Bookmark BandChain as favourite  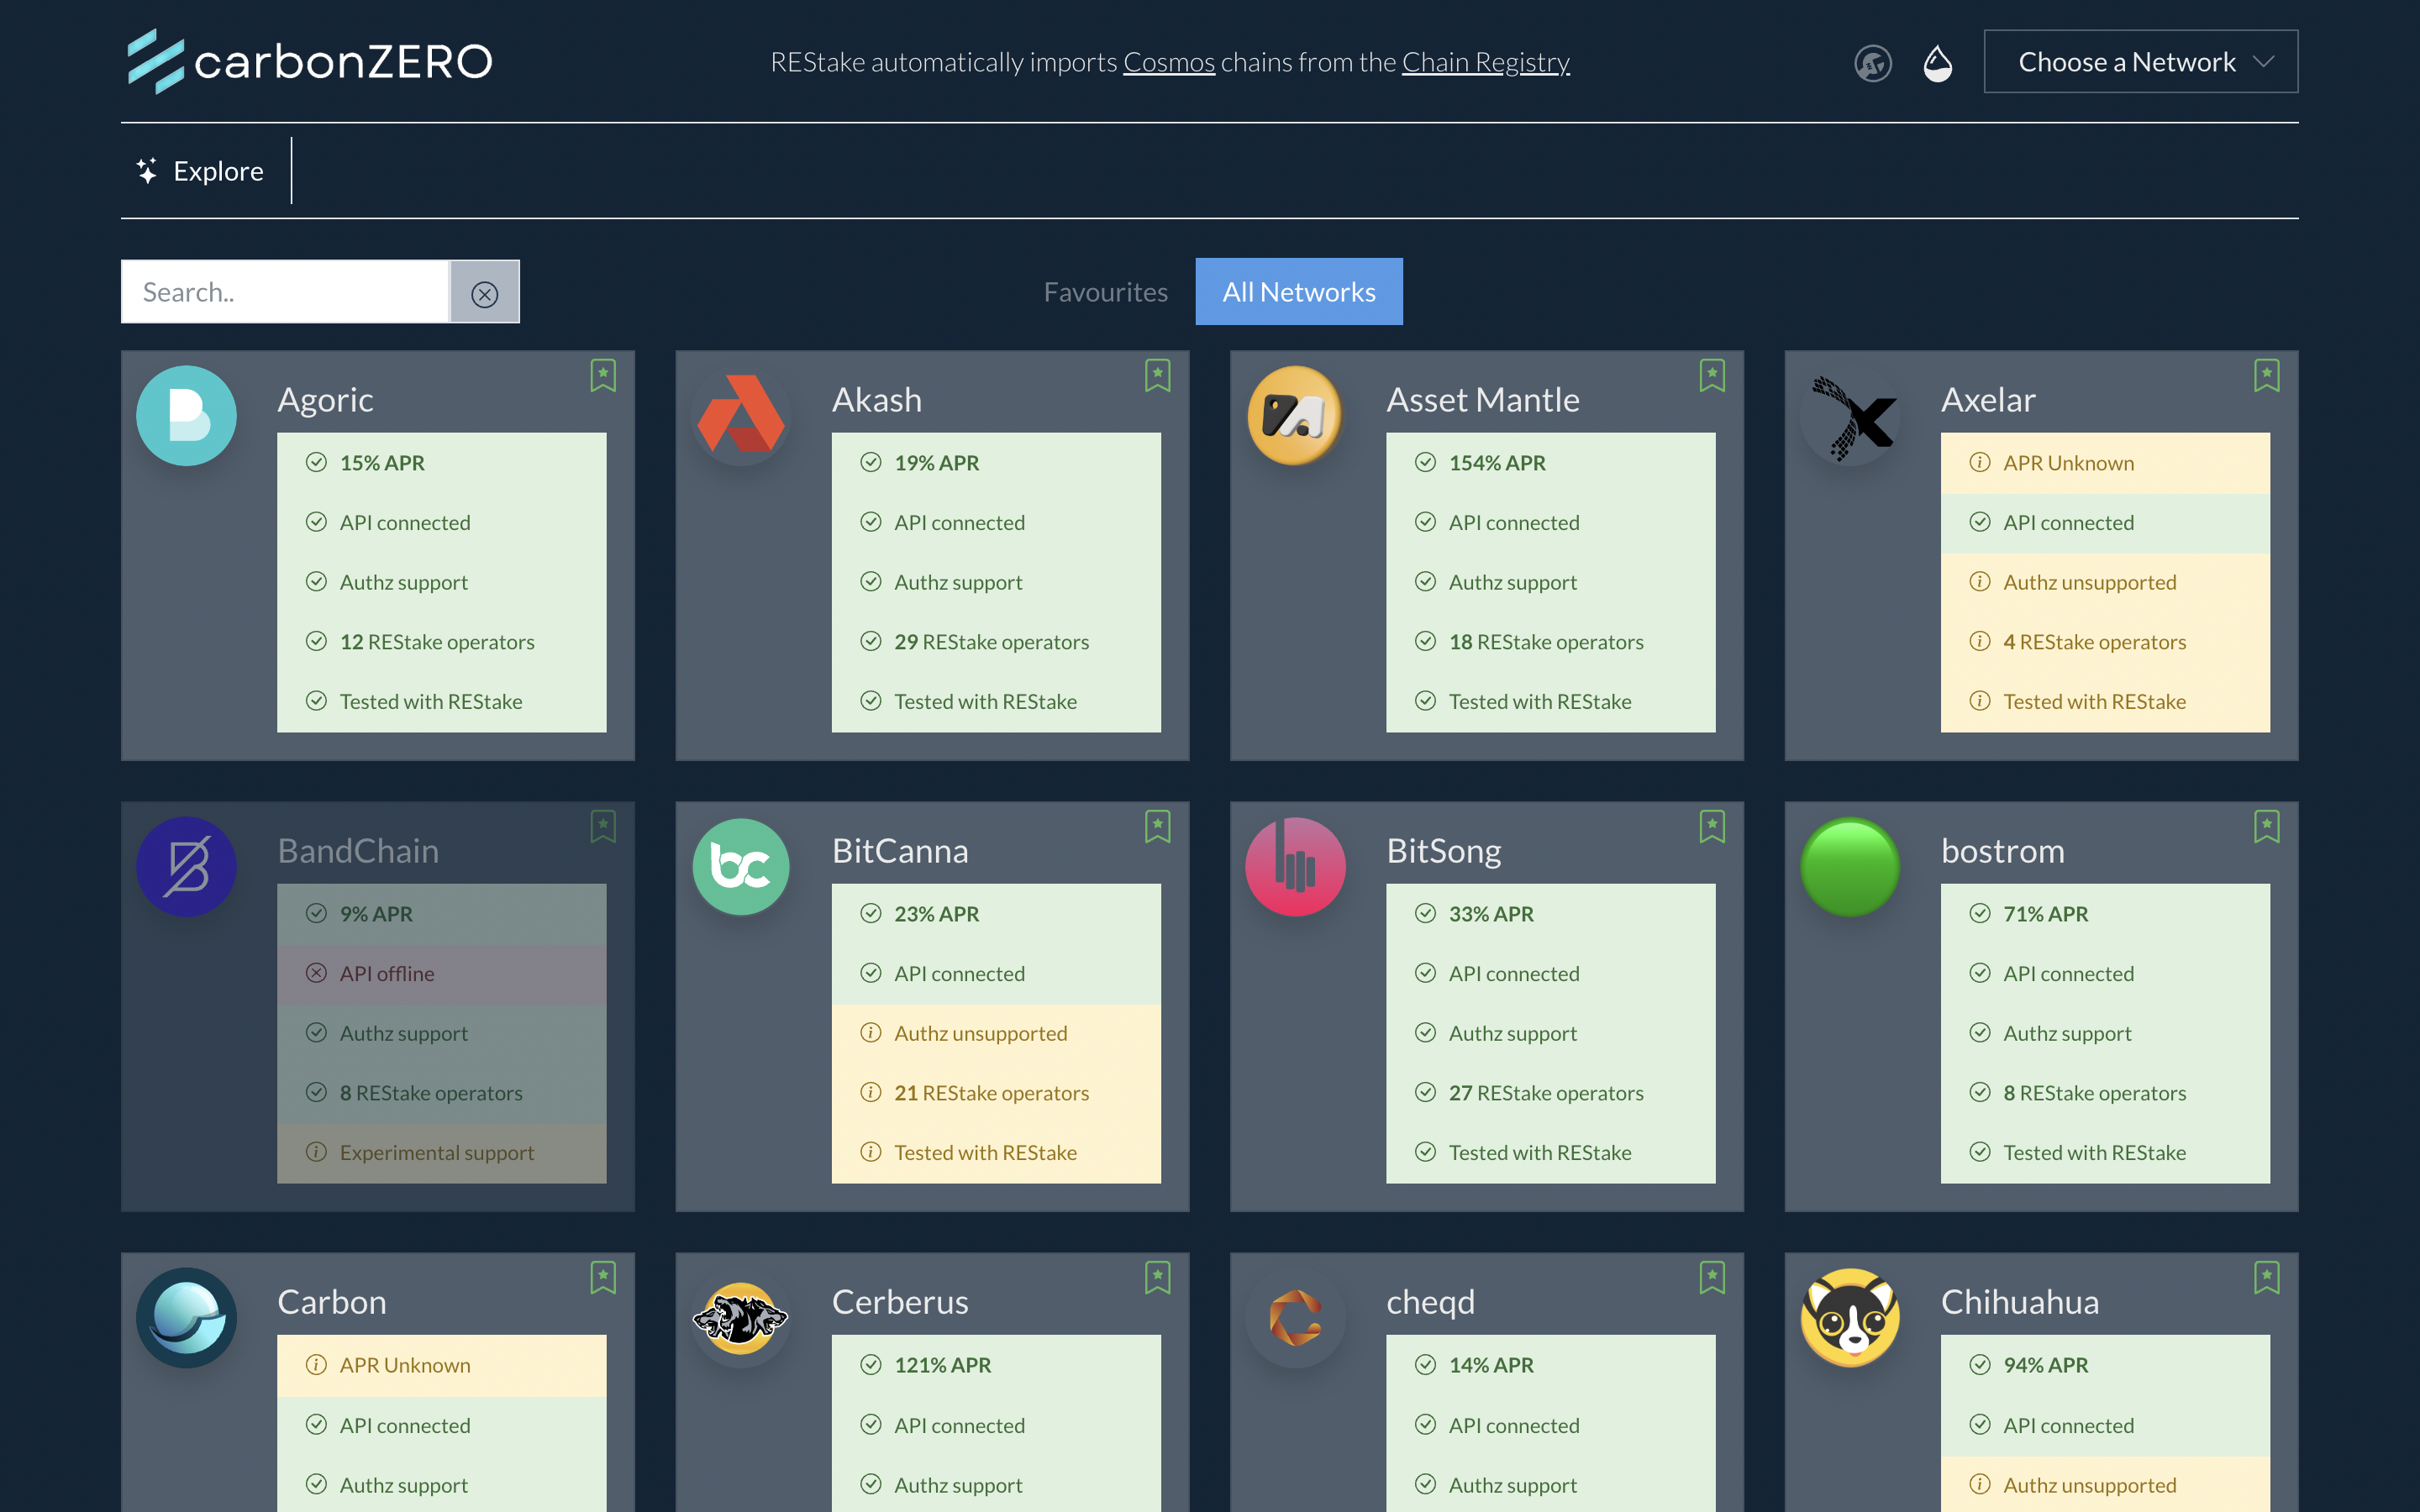coord(602,826)
